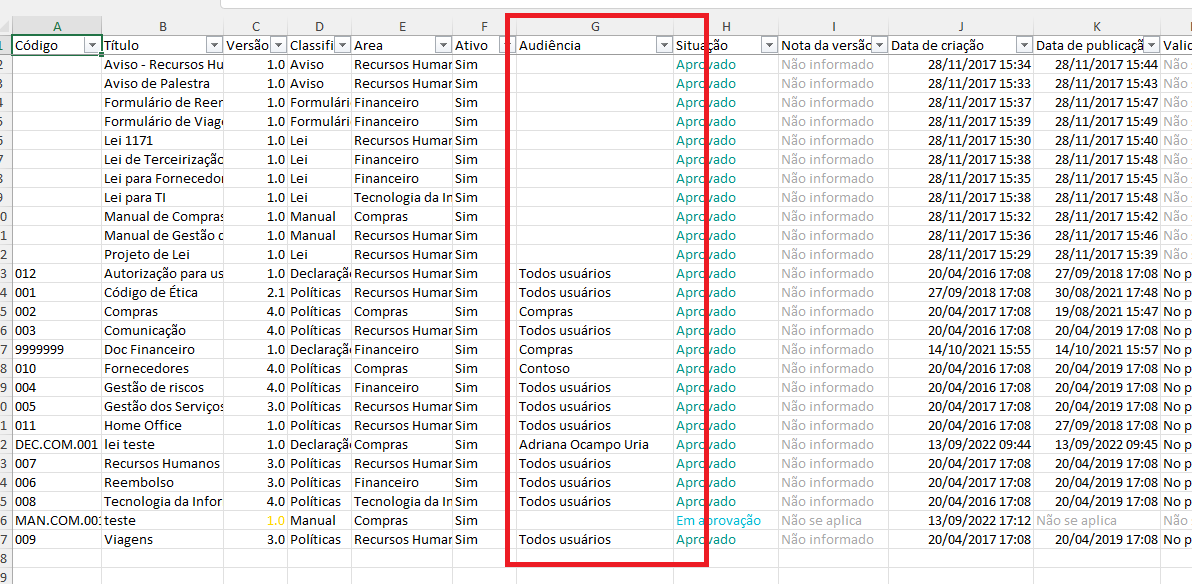Open the Nota da versão filter dropdown
The image size is (1192, 584).
[x=880, y=46]
